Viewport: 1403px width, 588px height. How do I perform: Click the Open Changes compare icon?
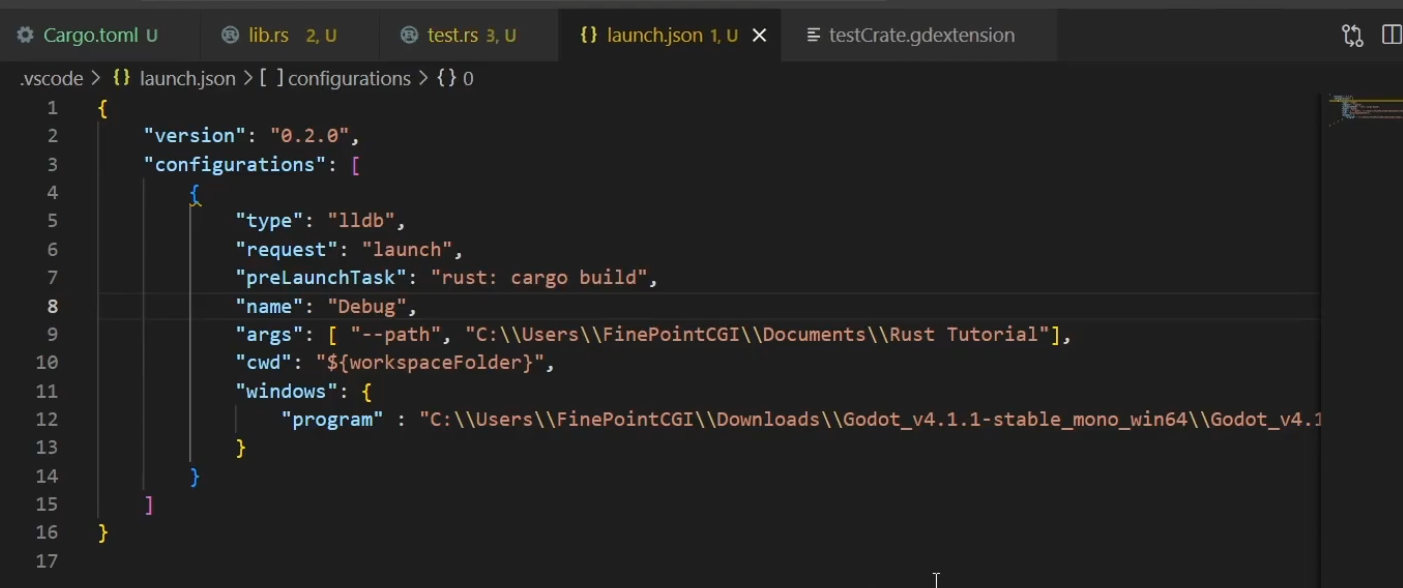click(1352, 36)
